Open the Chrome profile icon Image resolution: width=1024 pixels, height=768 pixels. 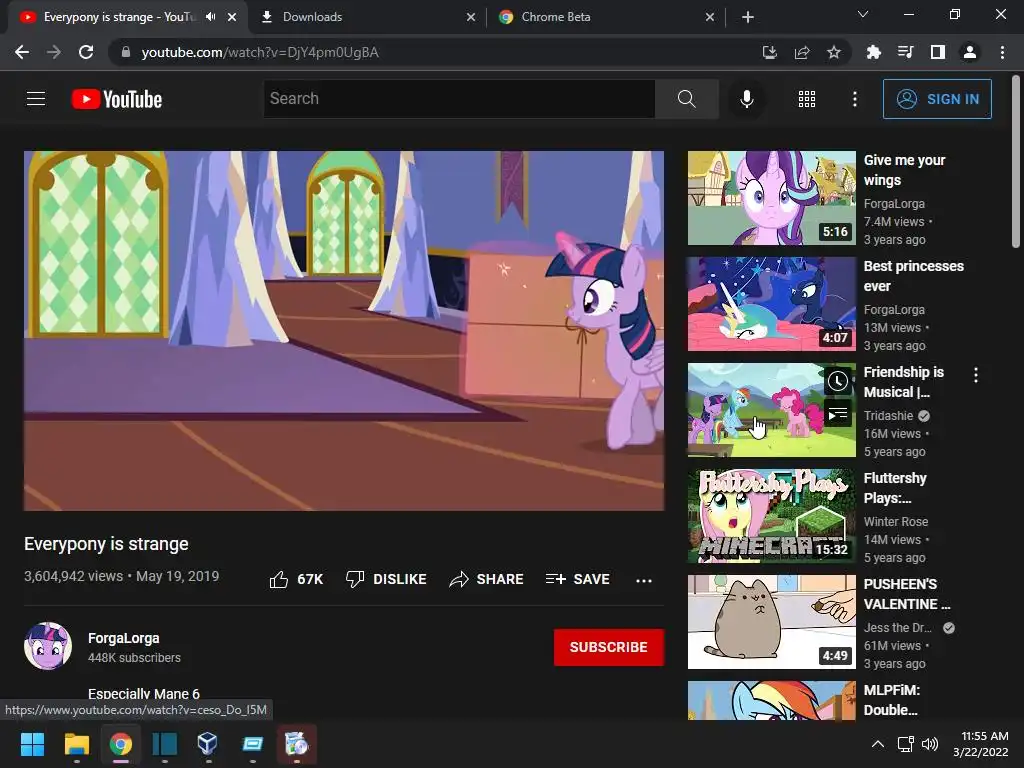point(970,52)
